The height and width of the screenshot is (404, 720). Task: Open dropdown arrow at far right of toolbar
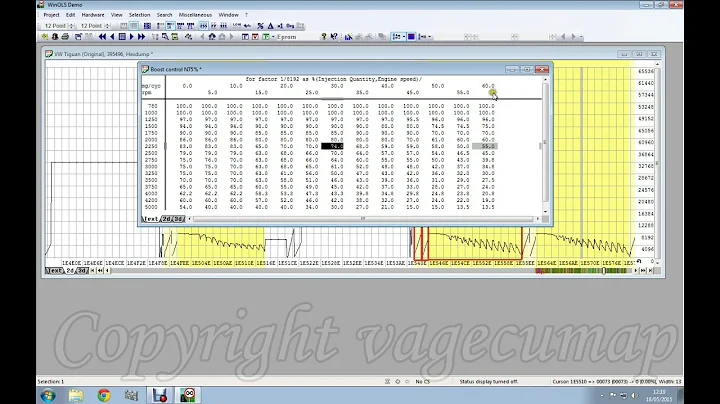[x=581, y=37]
